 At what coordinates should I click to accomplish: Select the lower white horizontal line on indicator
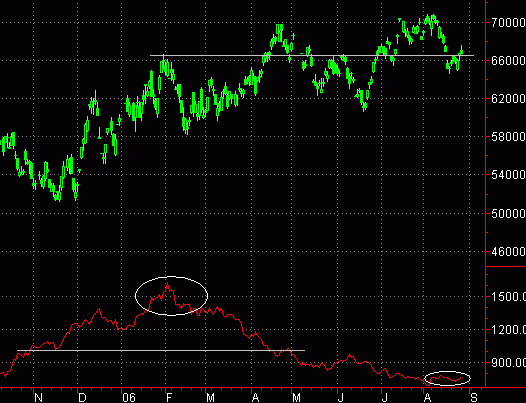click(x=161, y=350)
